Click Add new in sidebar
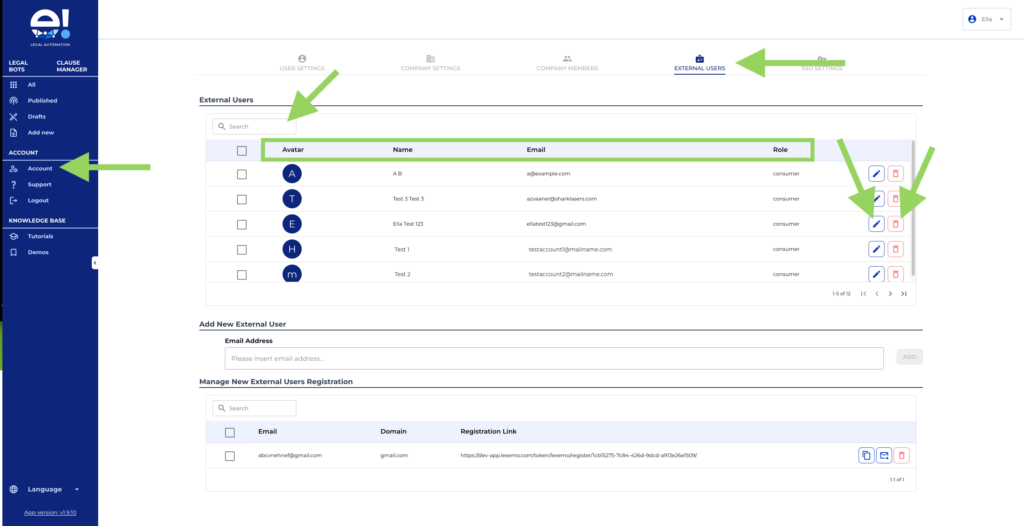1024x526 pixels. pyautogui.click(x=40, y=133)
